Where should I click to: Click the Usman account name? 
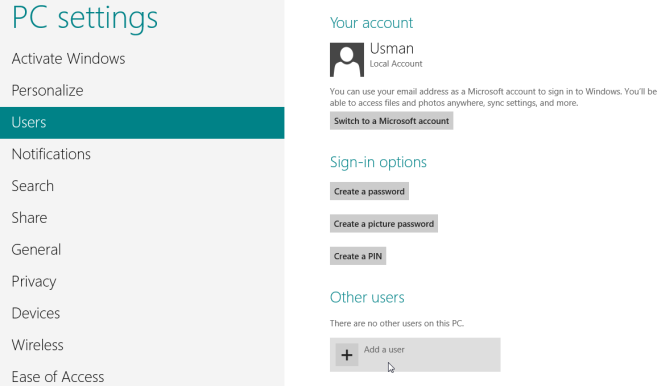pyautogui.click(x=391, y=48)
